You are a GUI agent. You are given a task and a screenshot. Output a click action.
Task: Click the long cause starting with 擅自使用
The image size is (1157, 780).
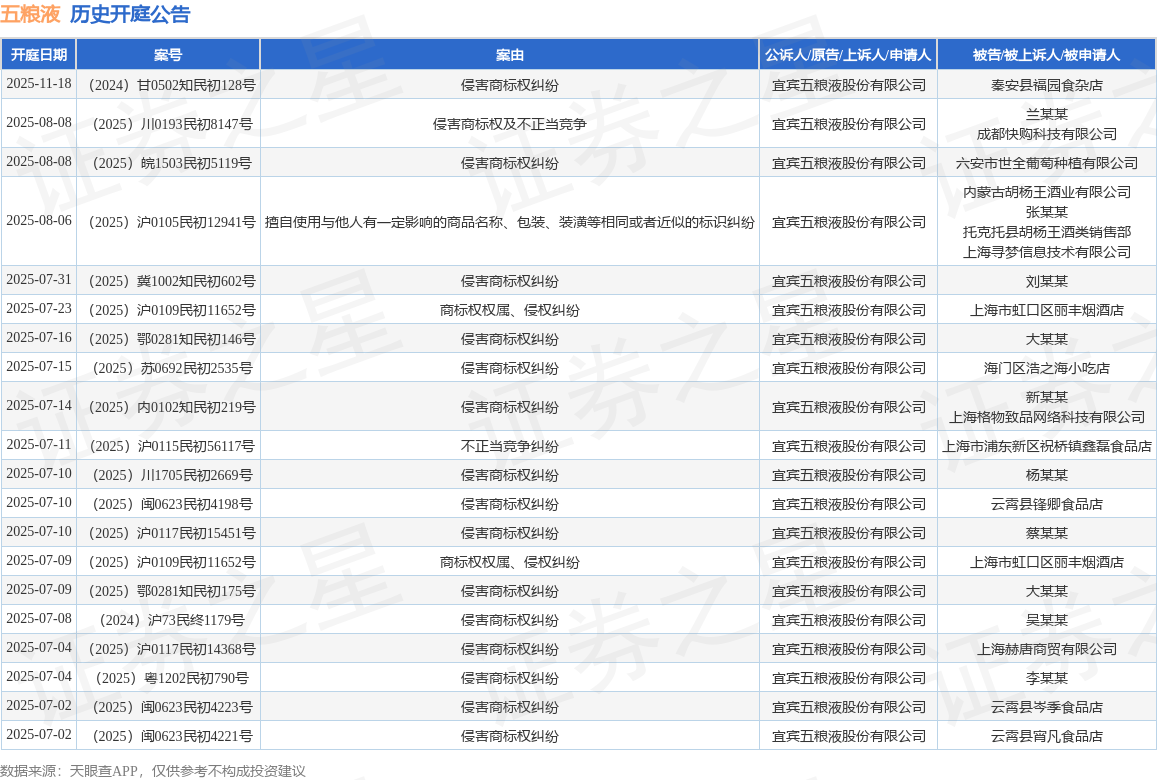coord(510,222)
